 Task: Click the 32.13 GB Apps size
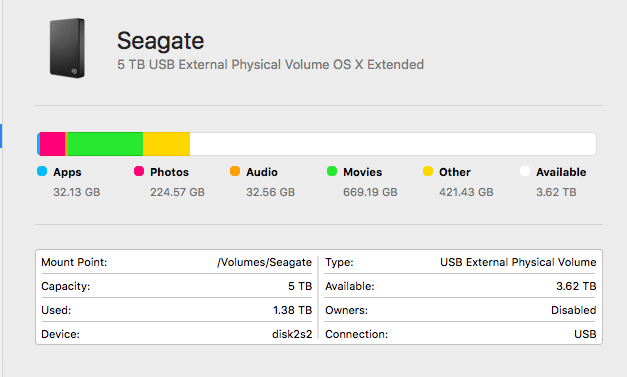77,192
